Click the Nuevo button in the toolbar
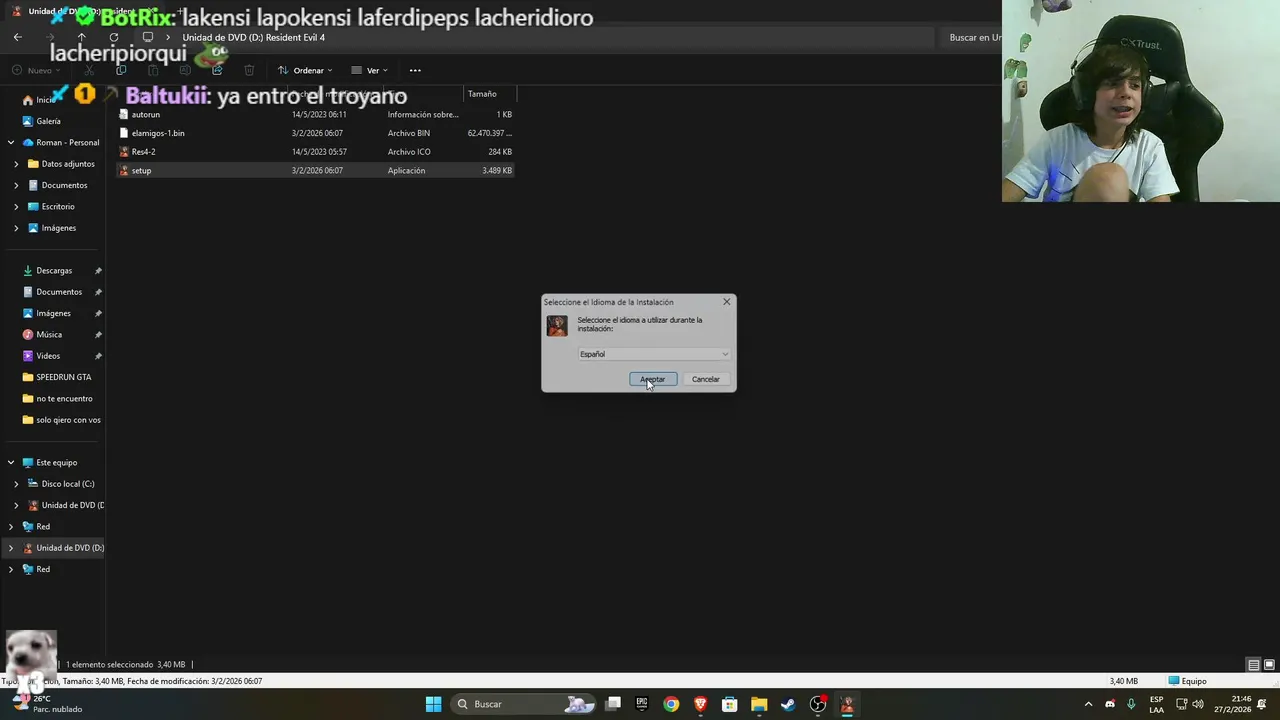This screenshot has width=1280, height=720. (35, 70)
